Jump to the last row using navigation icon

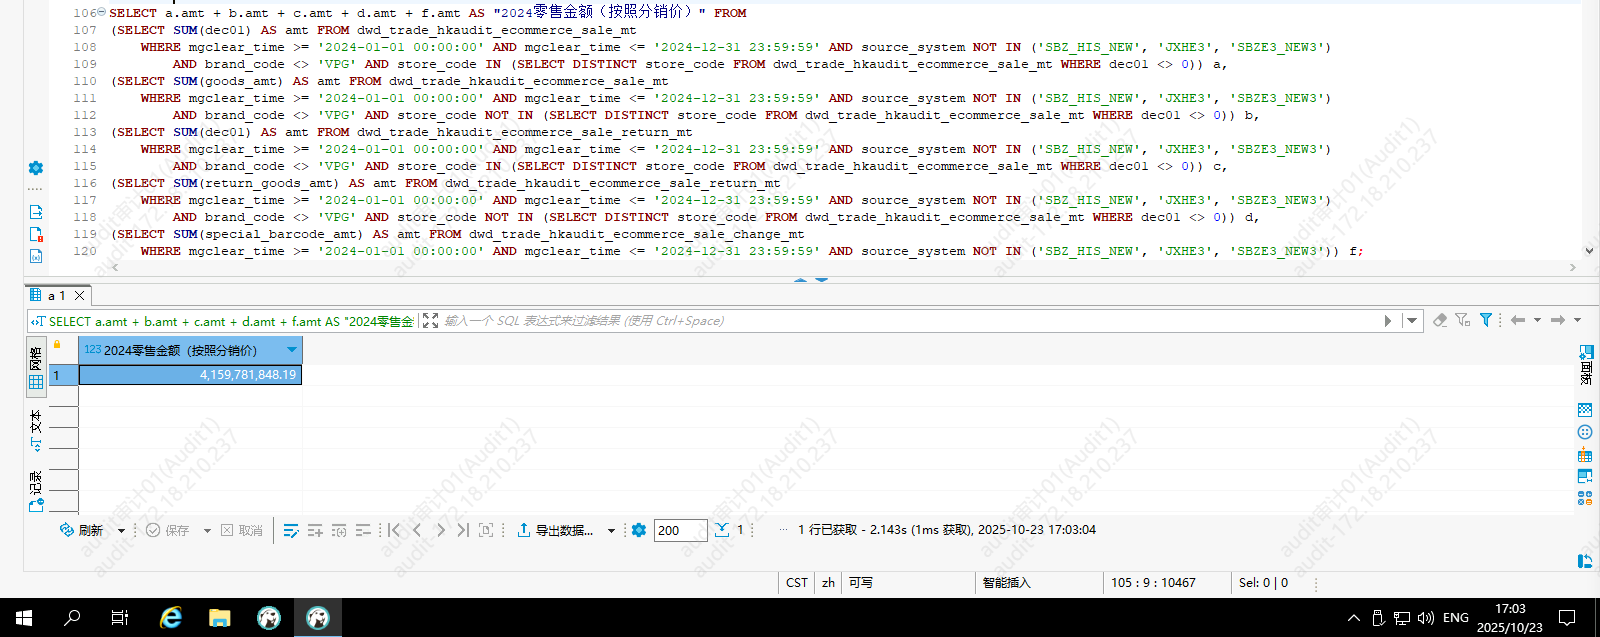[x=462, y=530]
